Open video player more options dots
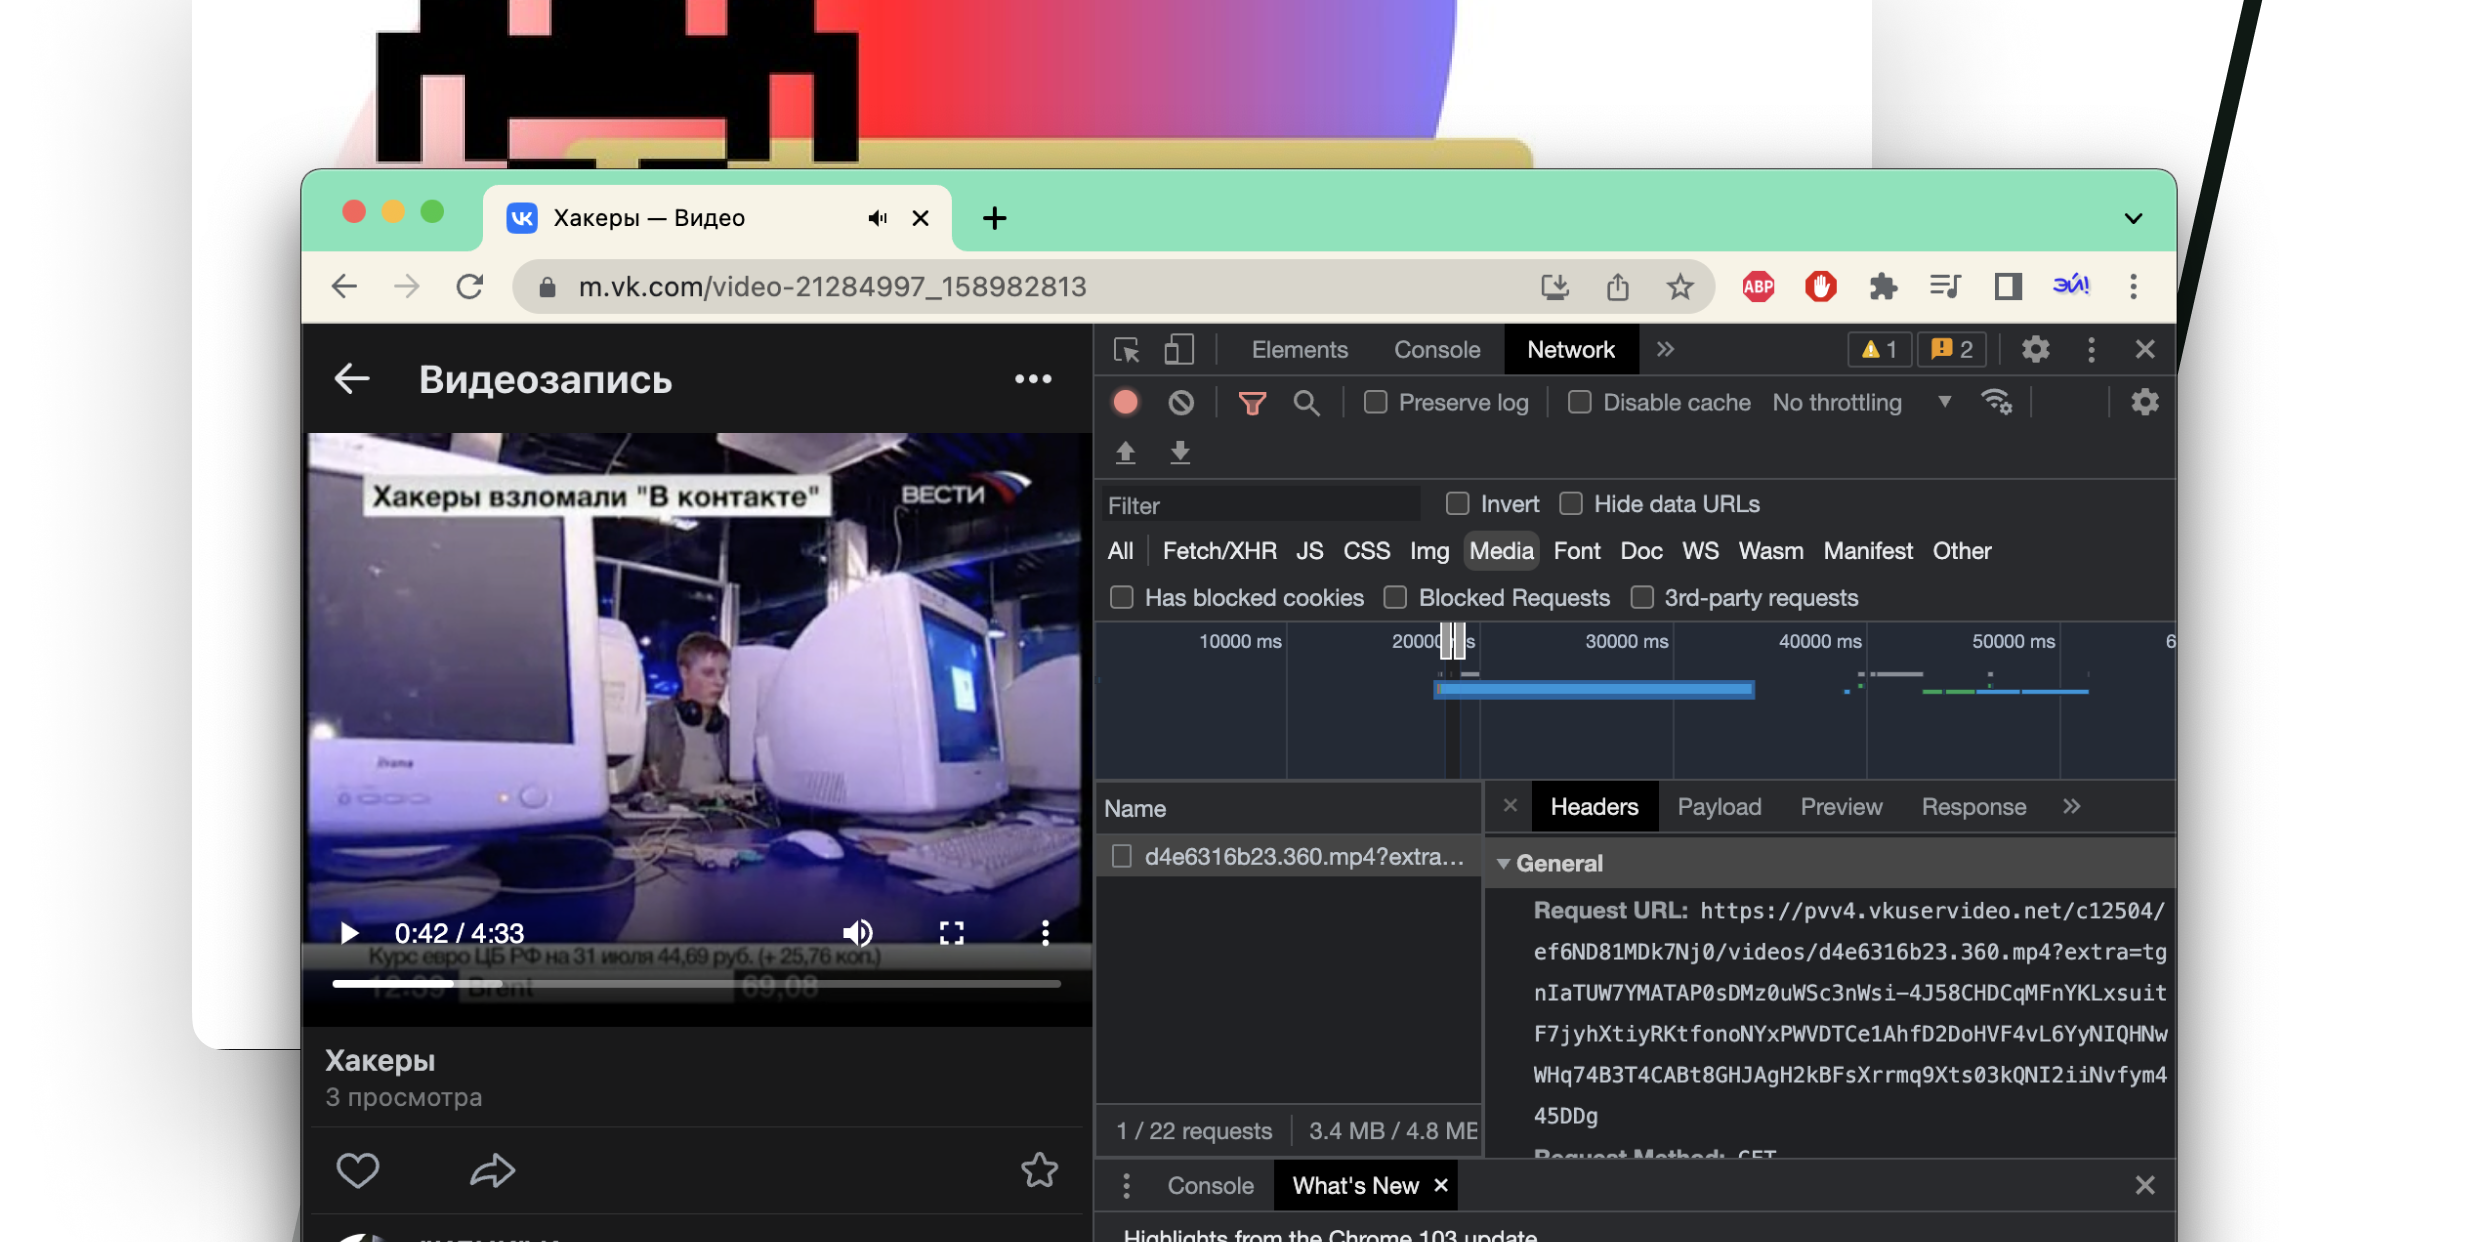2484x1242 pixels. point(1045,933)
